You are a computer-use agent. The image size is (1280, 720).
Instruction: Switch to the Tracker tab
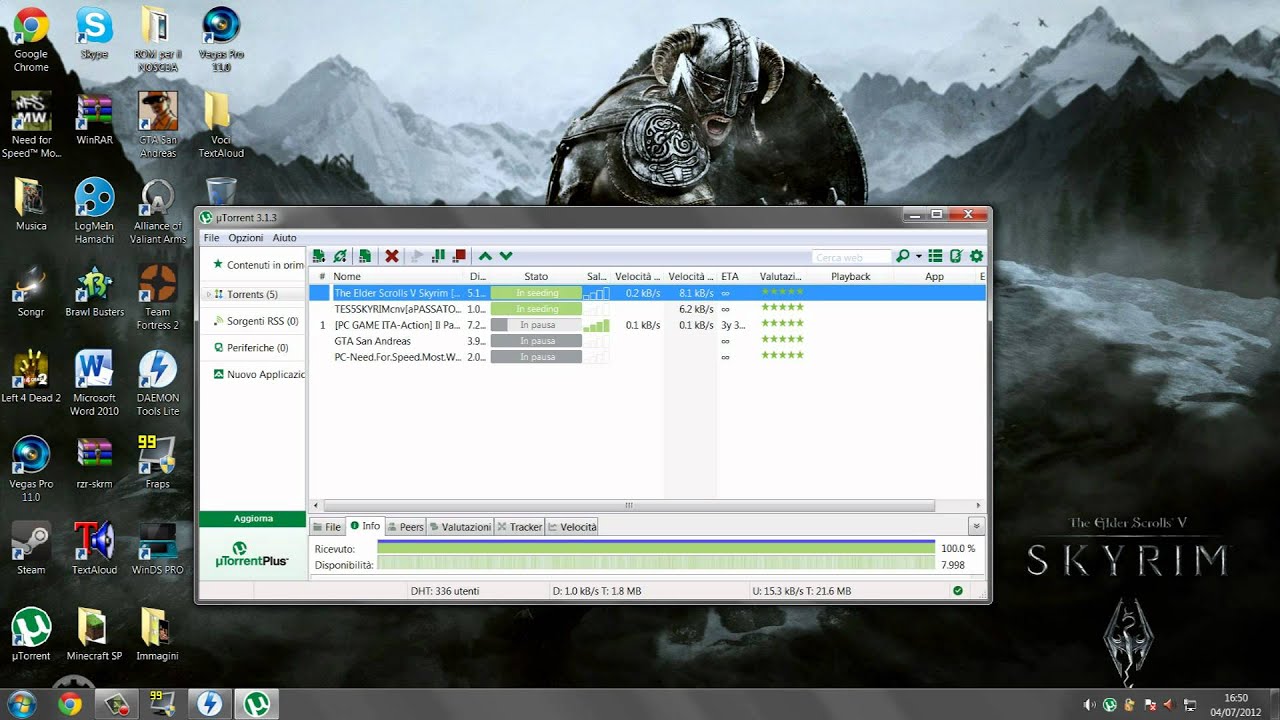point(520,526)
